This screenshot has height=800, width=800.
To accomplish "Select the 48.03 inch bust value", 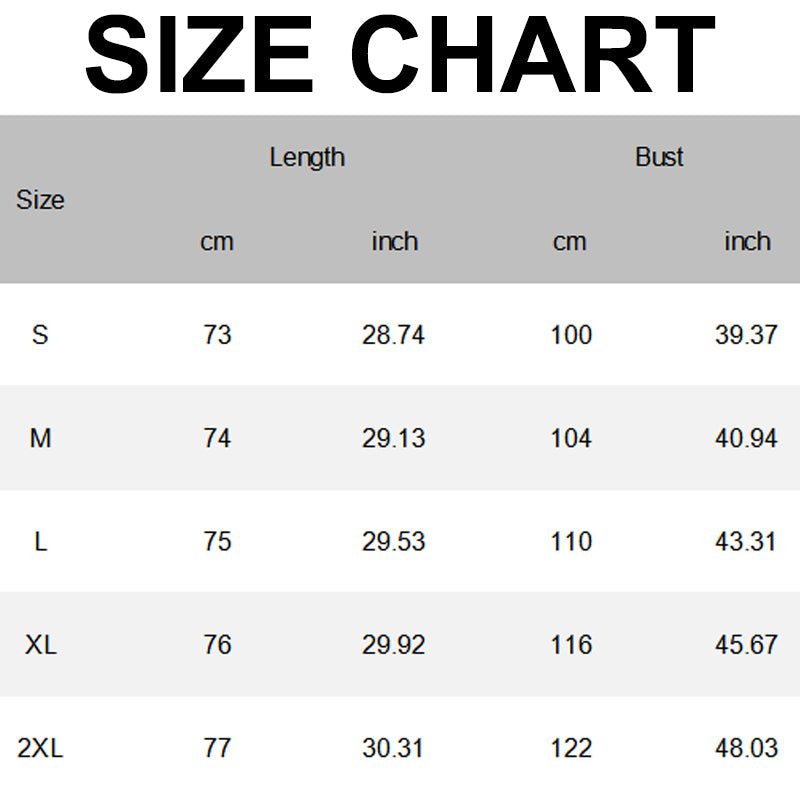I will pos(746,748).
